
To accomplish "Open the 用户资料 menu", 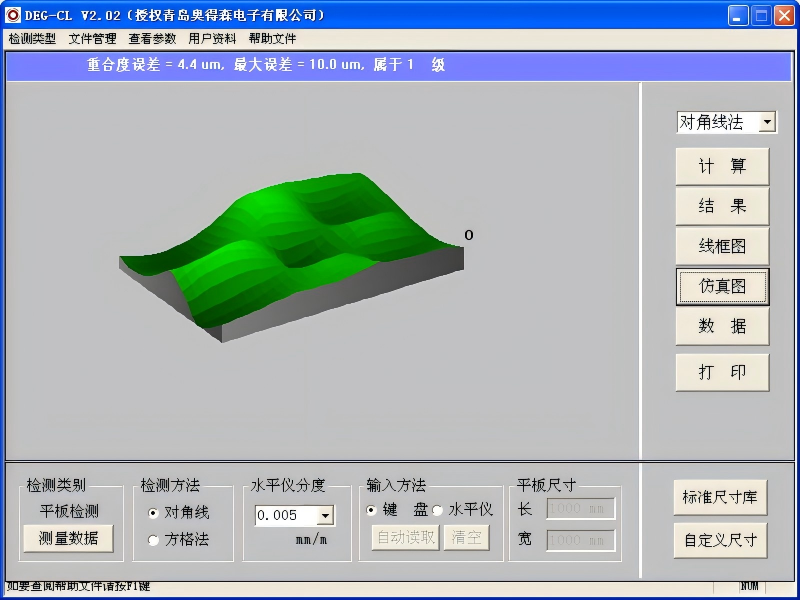I will (x=212, y=39).
